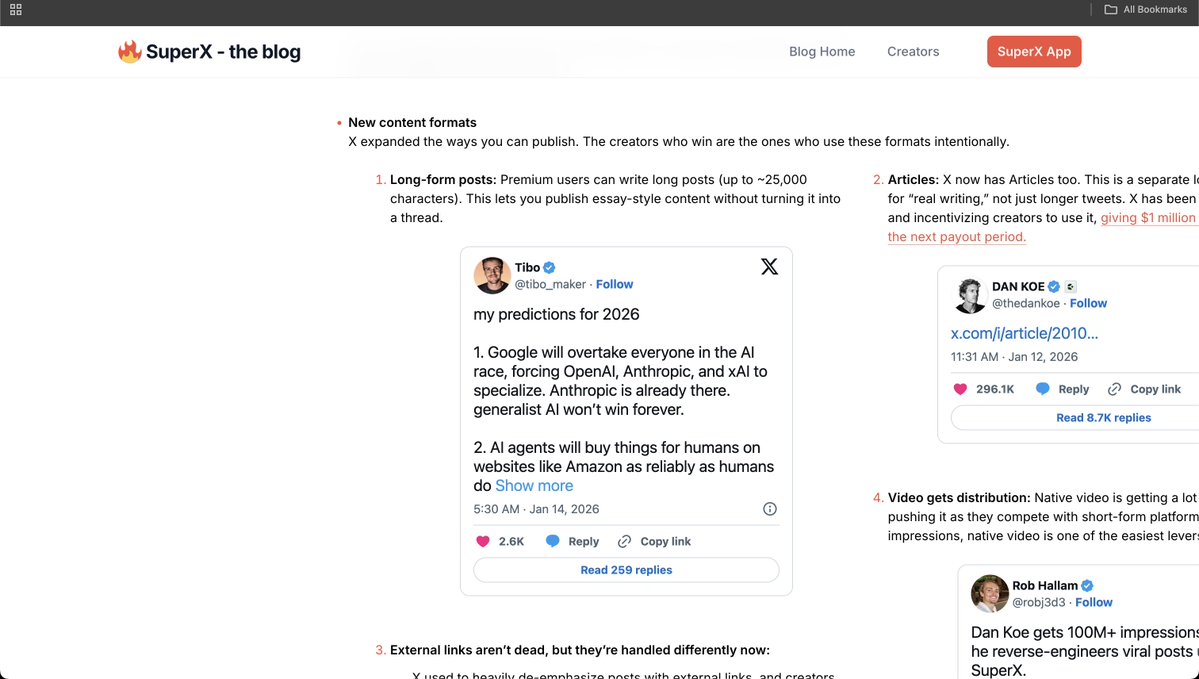Open Dan Koe's profile avatar
The image size is (1199, 679).
970,295
